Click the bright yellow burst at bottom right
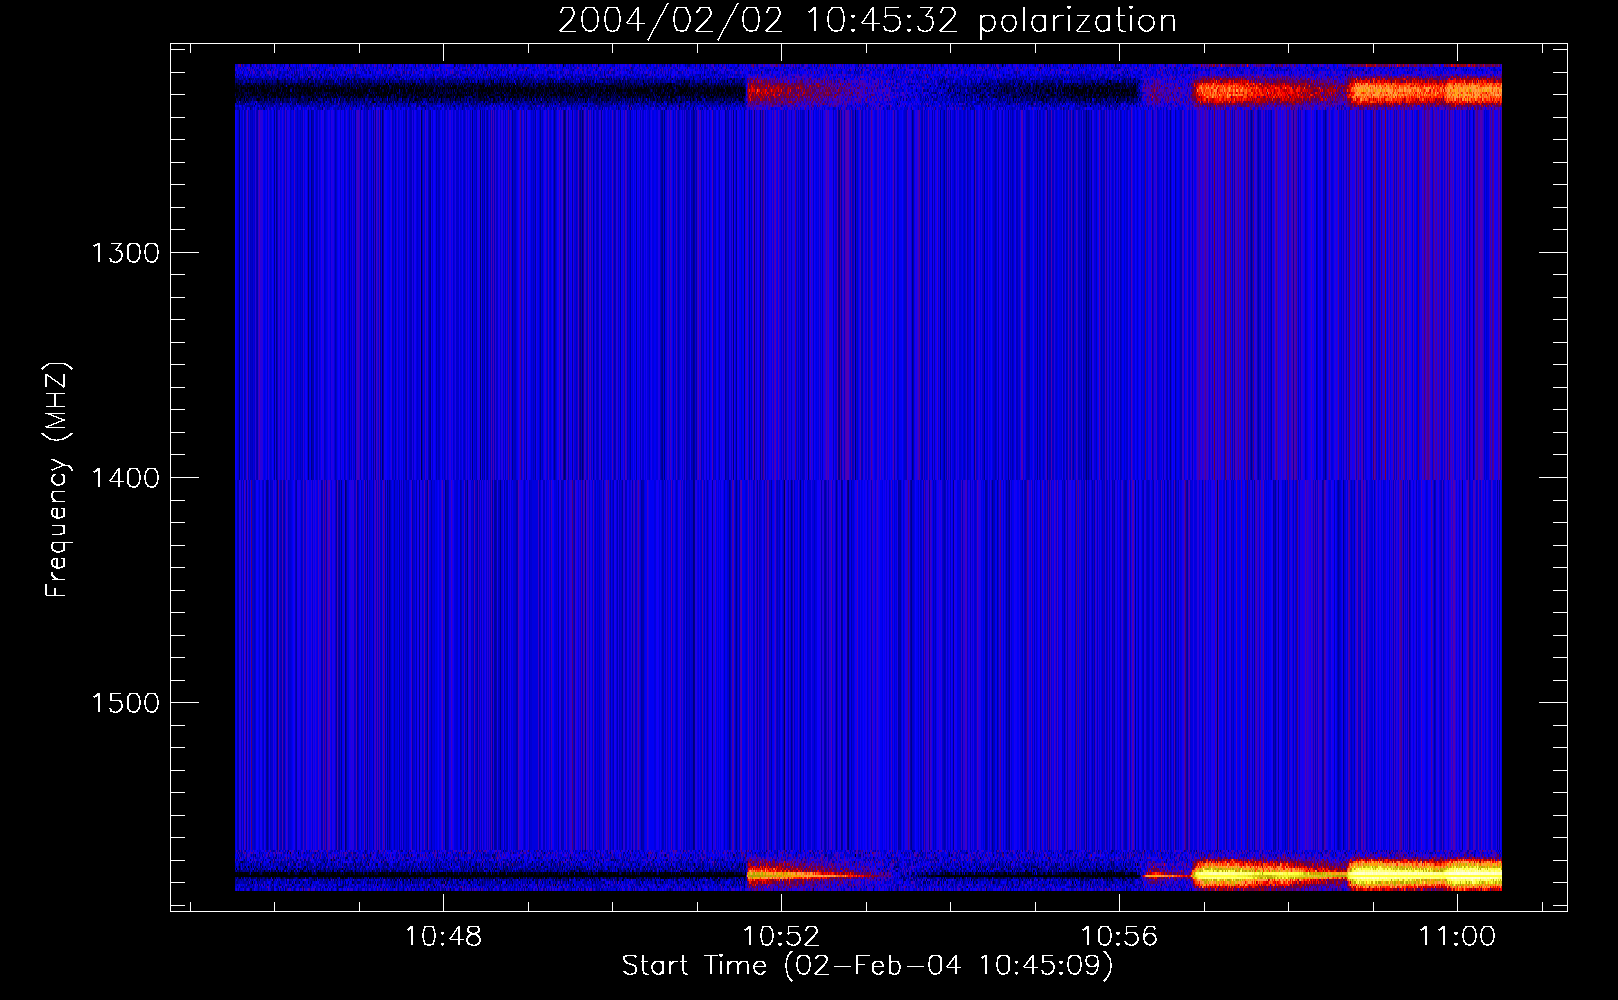1618x1000 pixels. [x=1425, y=875]
